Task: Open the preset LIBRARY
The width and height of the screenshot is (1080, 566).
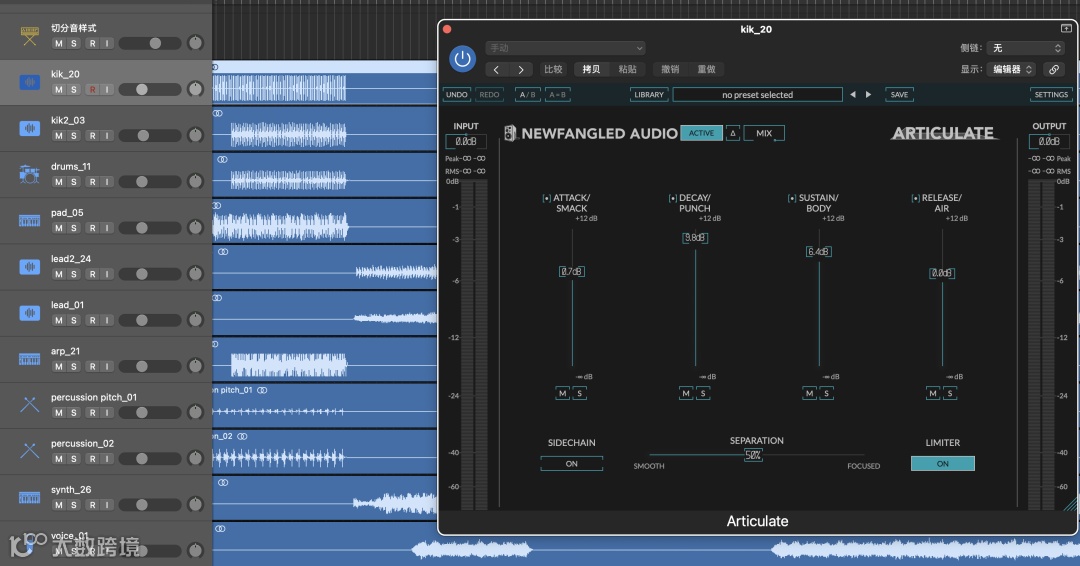Action: pos(649,95)
